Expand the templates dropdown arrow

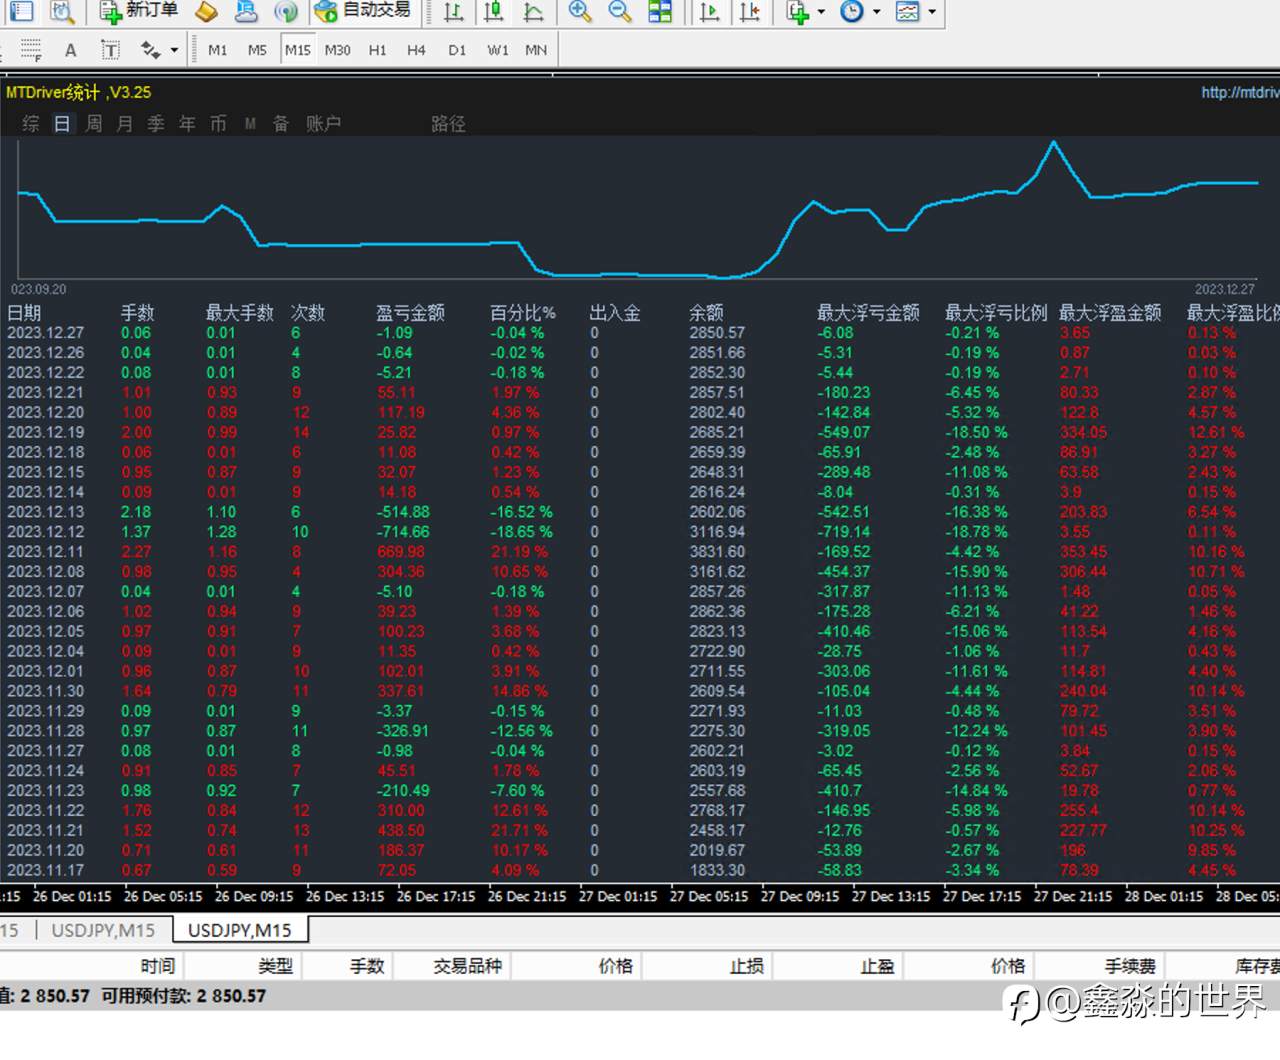[932, 12]
